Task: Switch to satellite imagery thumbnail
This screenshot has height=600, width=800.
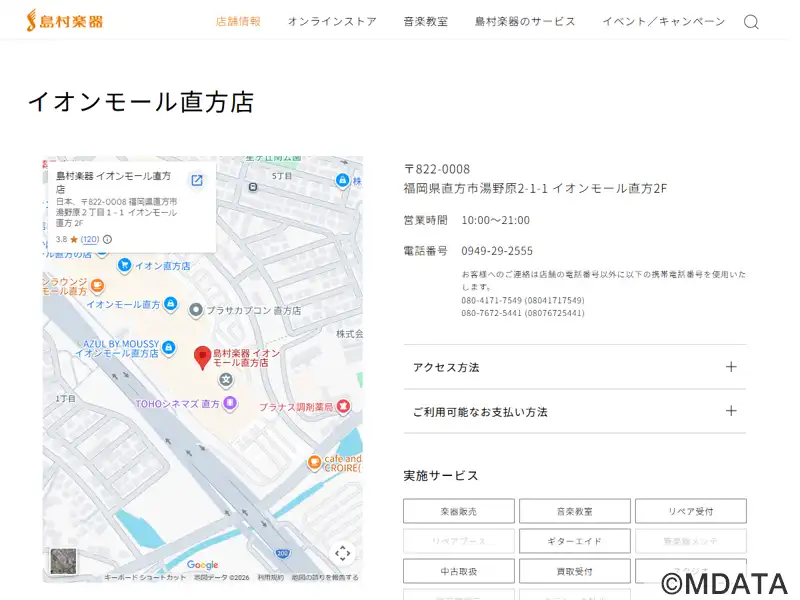Action: 64,561
